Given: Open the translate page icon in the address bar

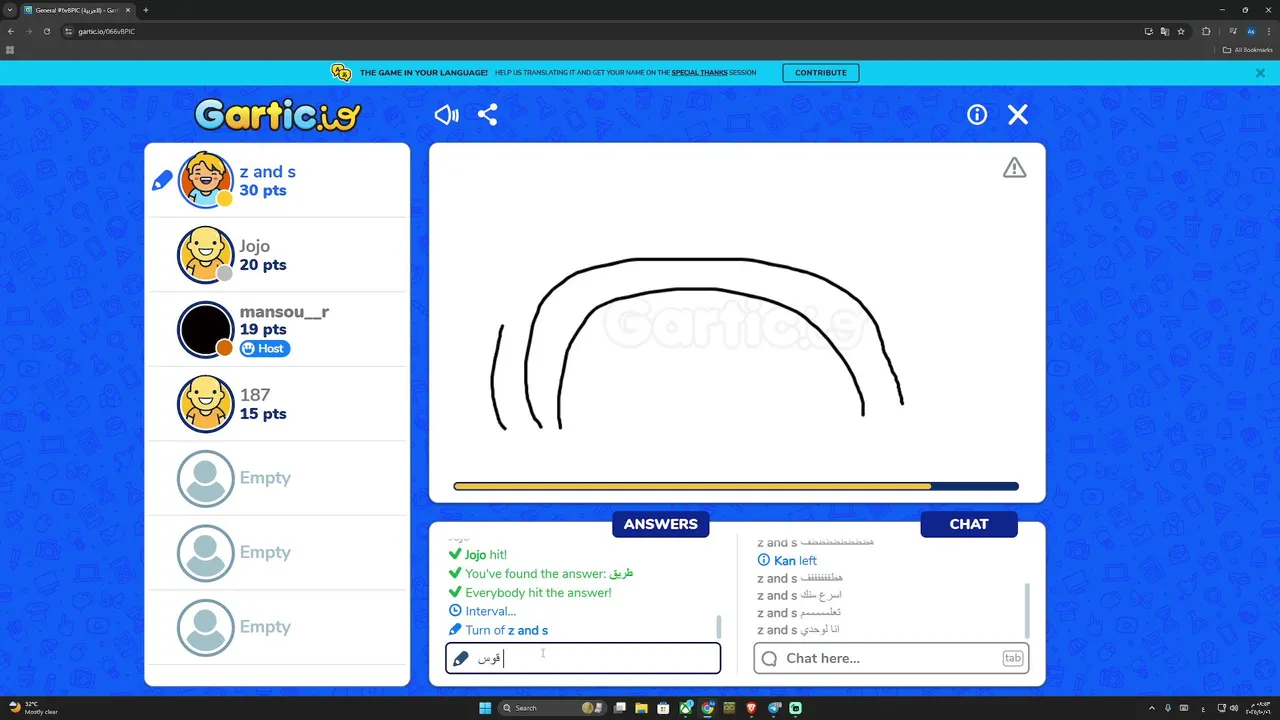Looking at the screenshot, I should [1165, 31].
